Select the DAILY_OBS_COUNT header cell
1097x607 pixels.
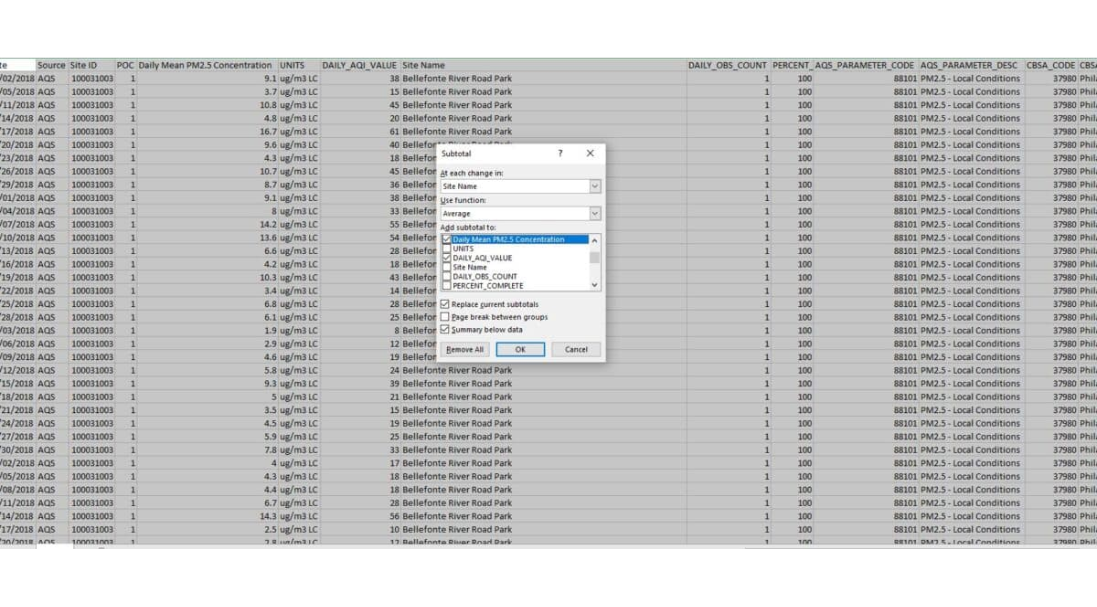(x=728, y=65)
